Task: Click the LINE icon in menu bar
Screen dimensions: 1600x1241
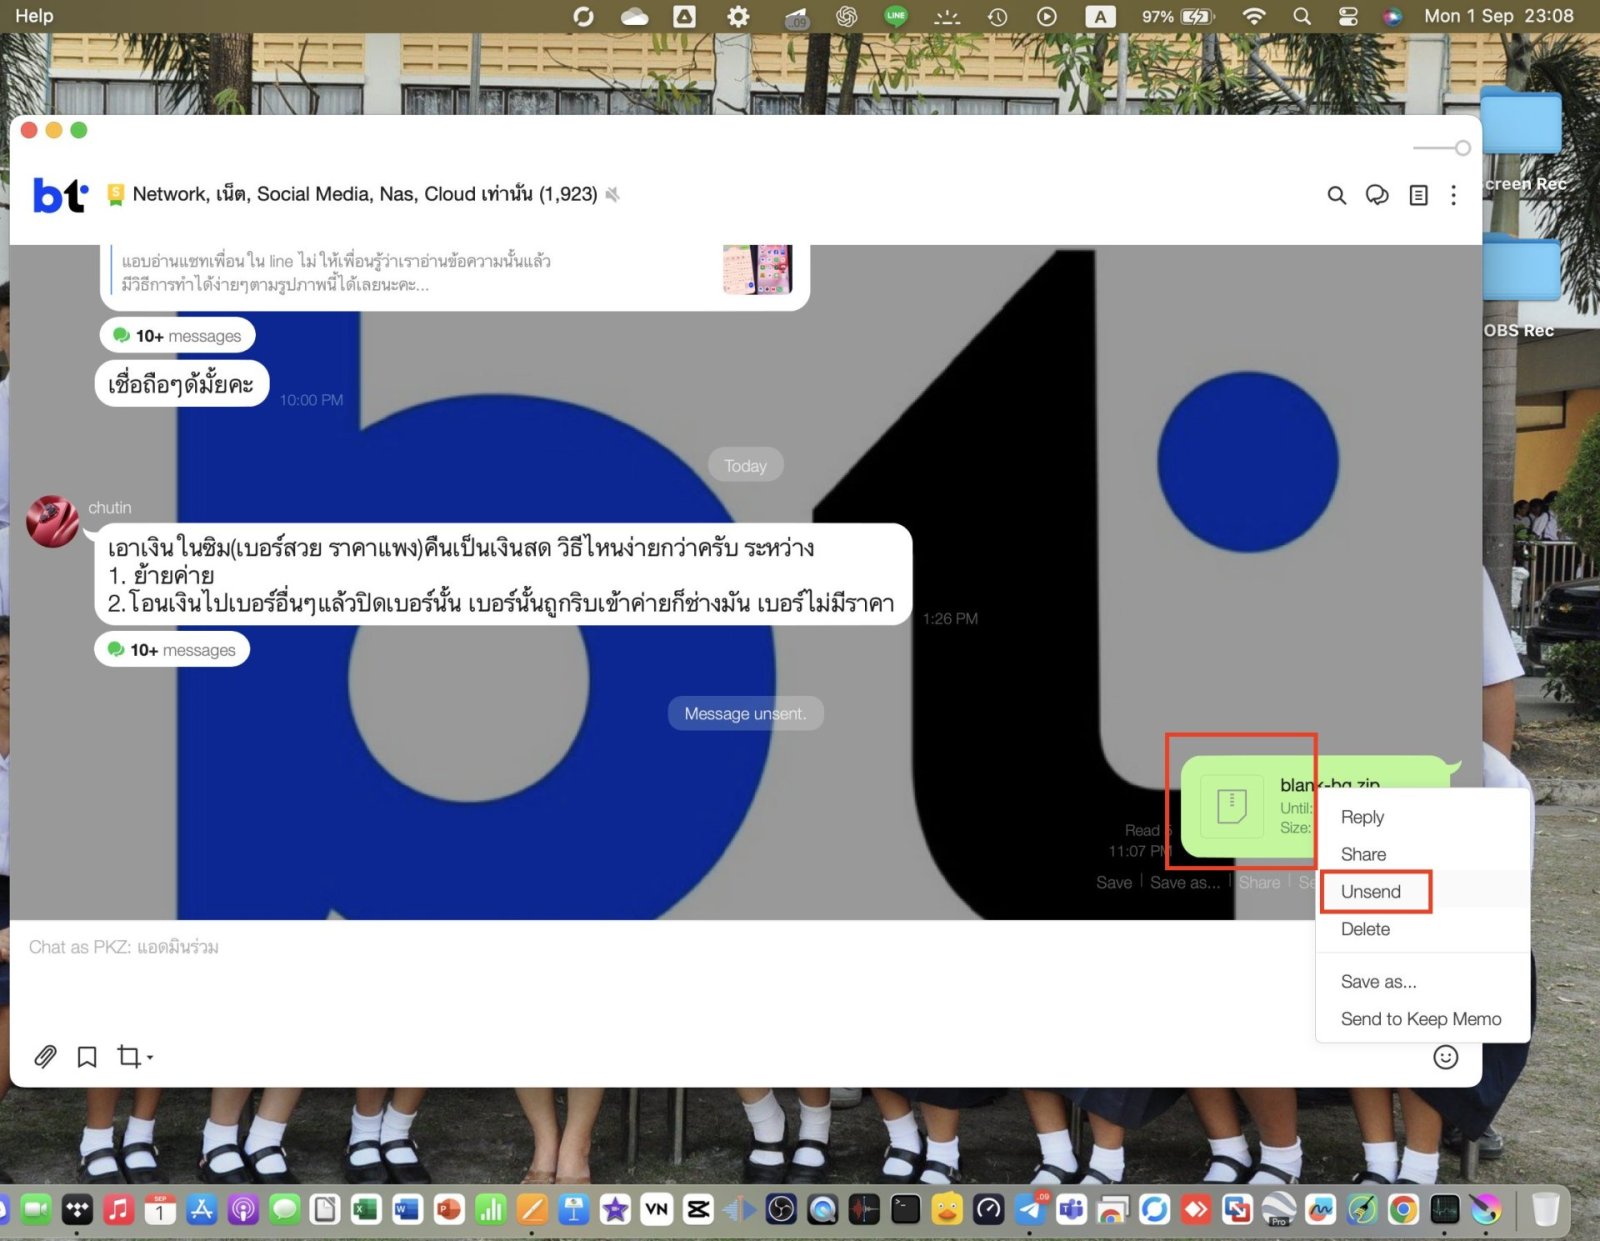Action: (896, 15)
